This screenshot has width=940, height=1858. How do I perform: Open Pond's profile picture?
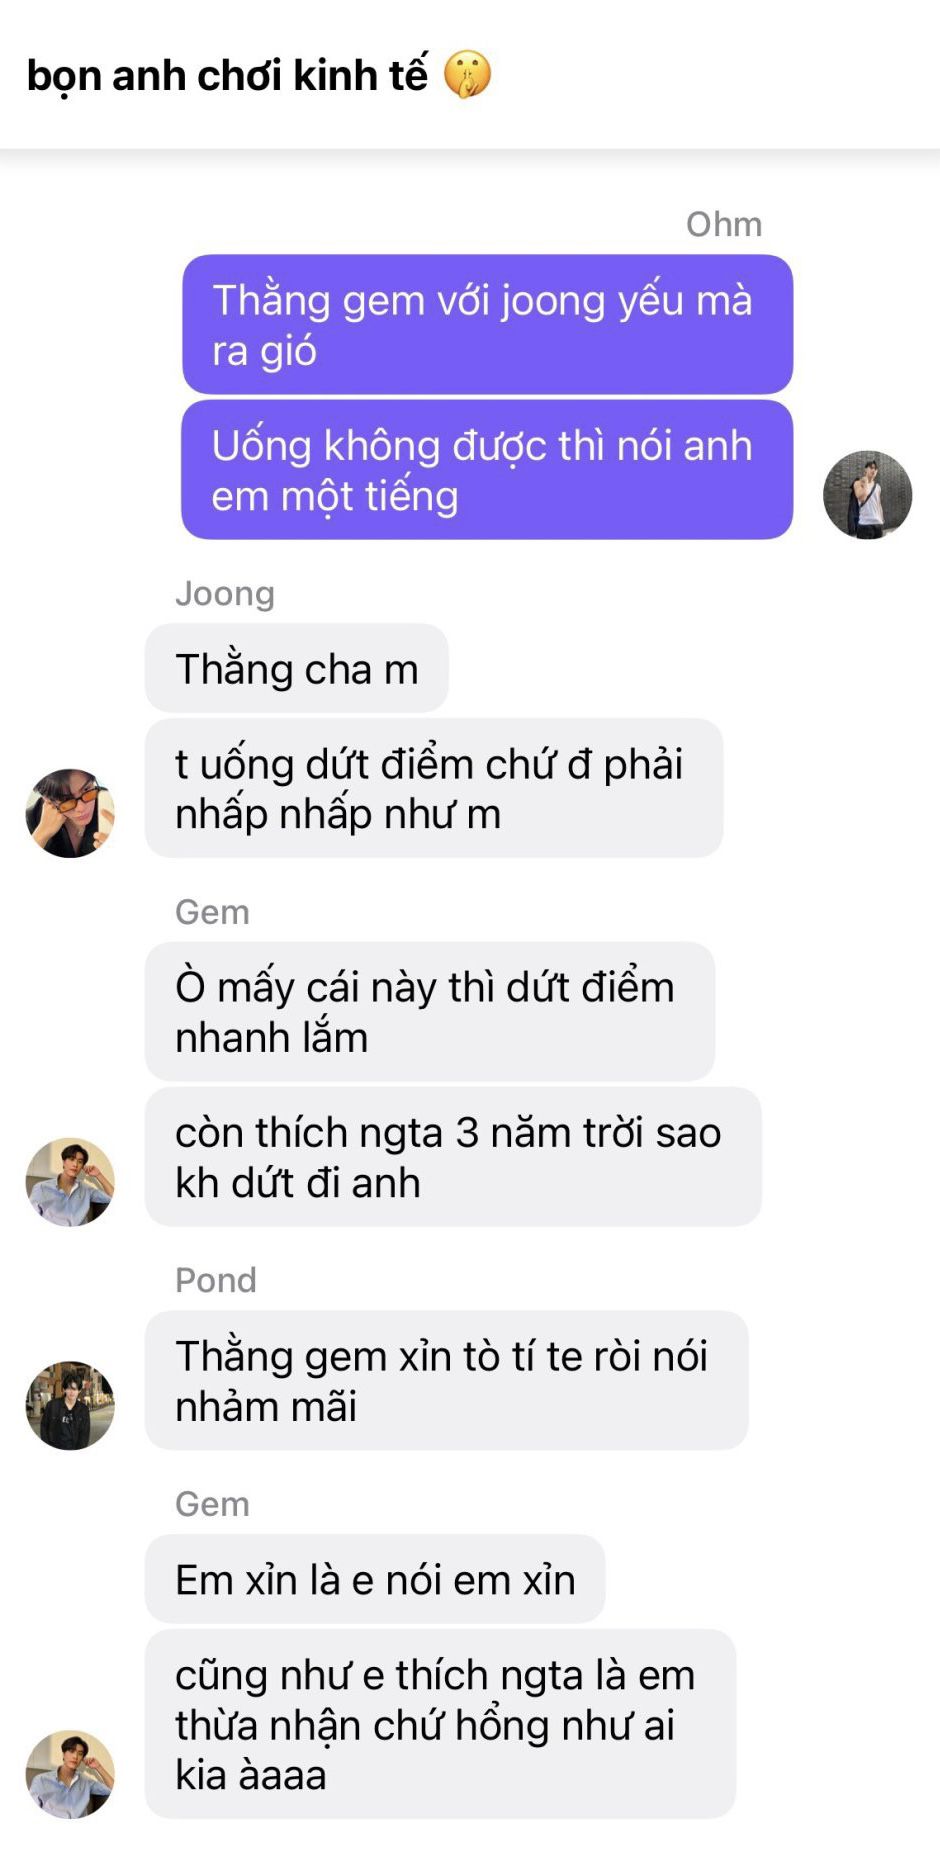(70, 1405)
